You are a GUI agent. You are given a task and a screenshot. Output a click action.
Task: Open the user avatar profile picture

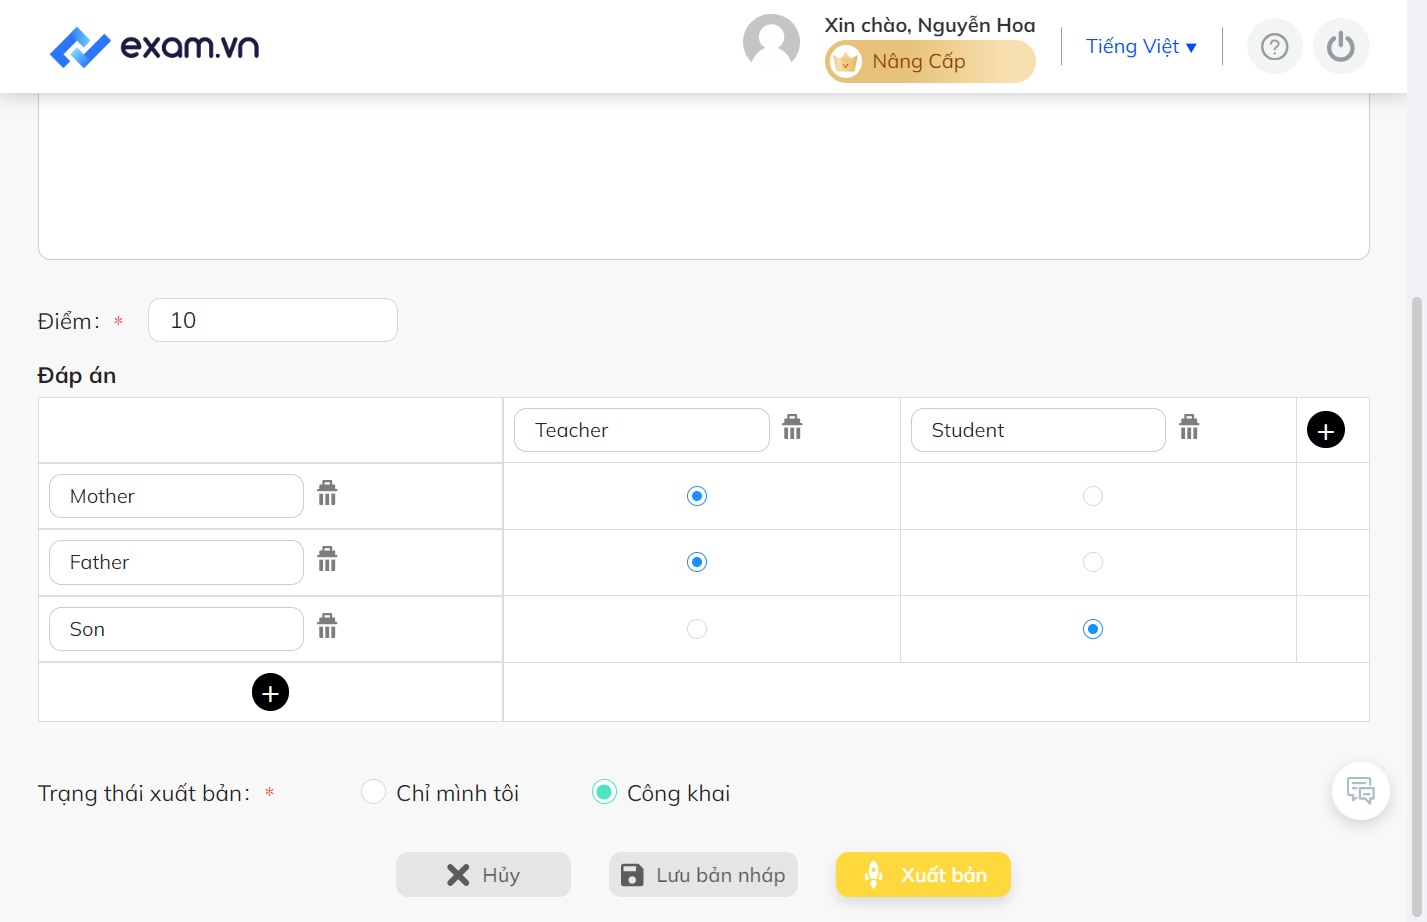(x=771, y=43)
